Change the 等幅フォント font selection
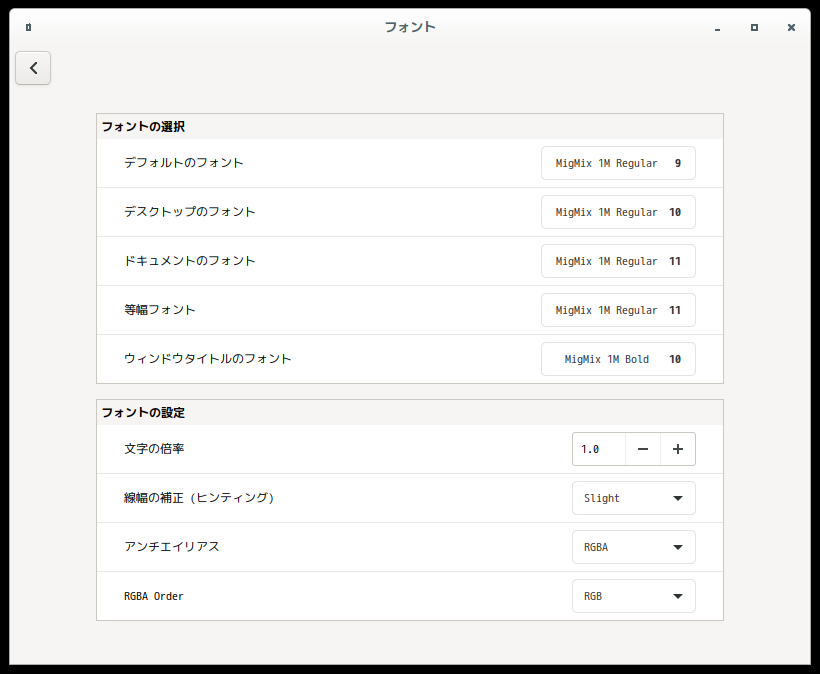This screenshot has width=820, height=674. coord(618,310)
